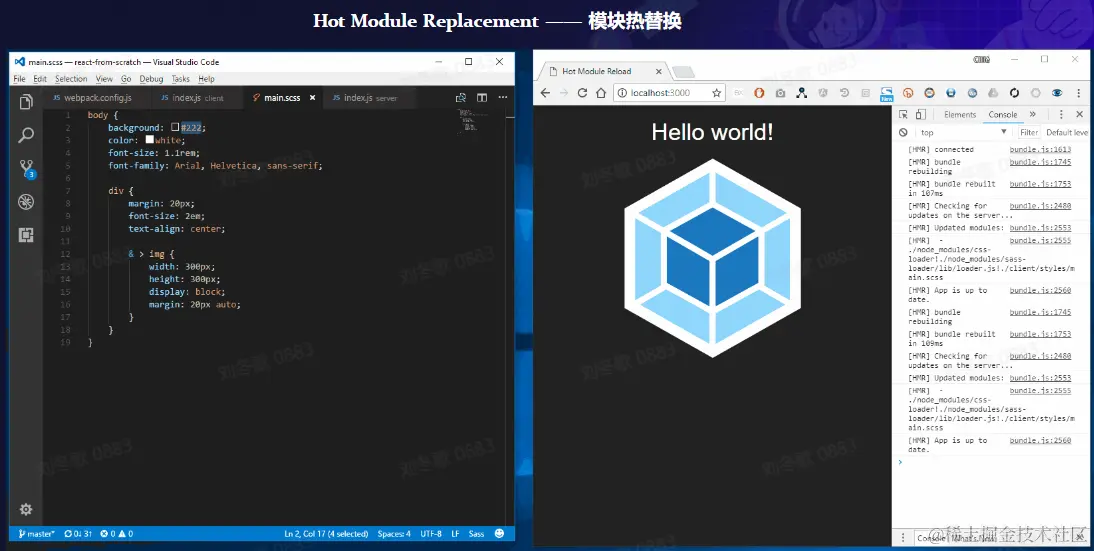Image resolution: width=1094 pixels, height=551 pixels.
Task: Open the Debug menu in VS Code
Action: 151,79
